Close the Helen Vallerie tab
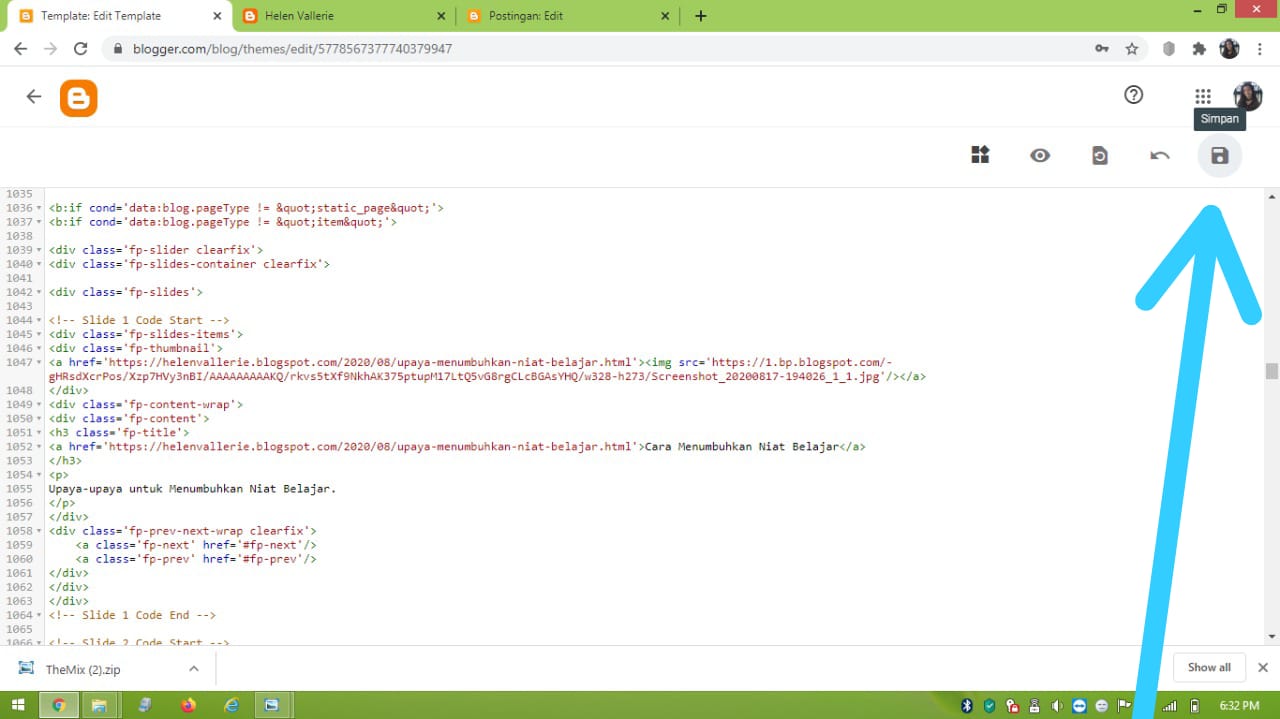The height and width of the screenshot is (719, 1280). pos(441,16)
